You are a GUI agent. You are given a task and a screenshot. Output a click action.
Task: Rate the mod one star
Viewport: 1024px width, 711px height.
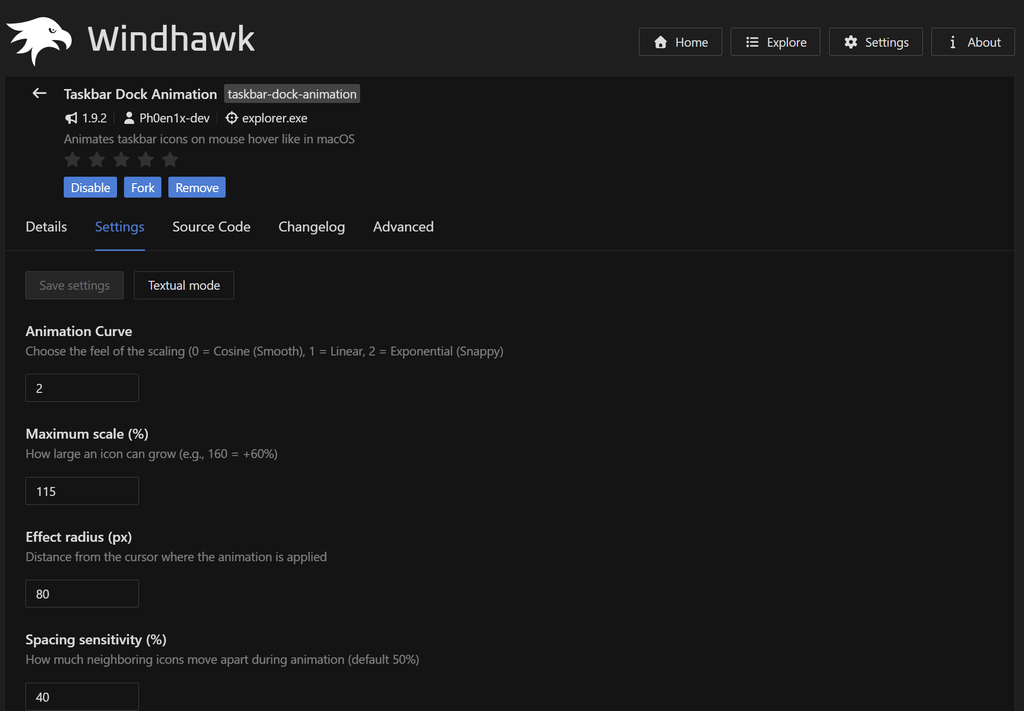coord(72,159)
